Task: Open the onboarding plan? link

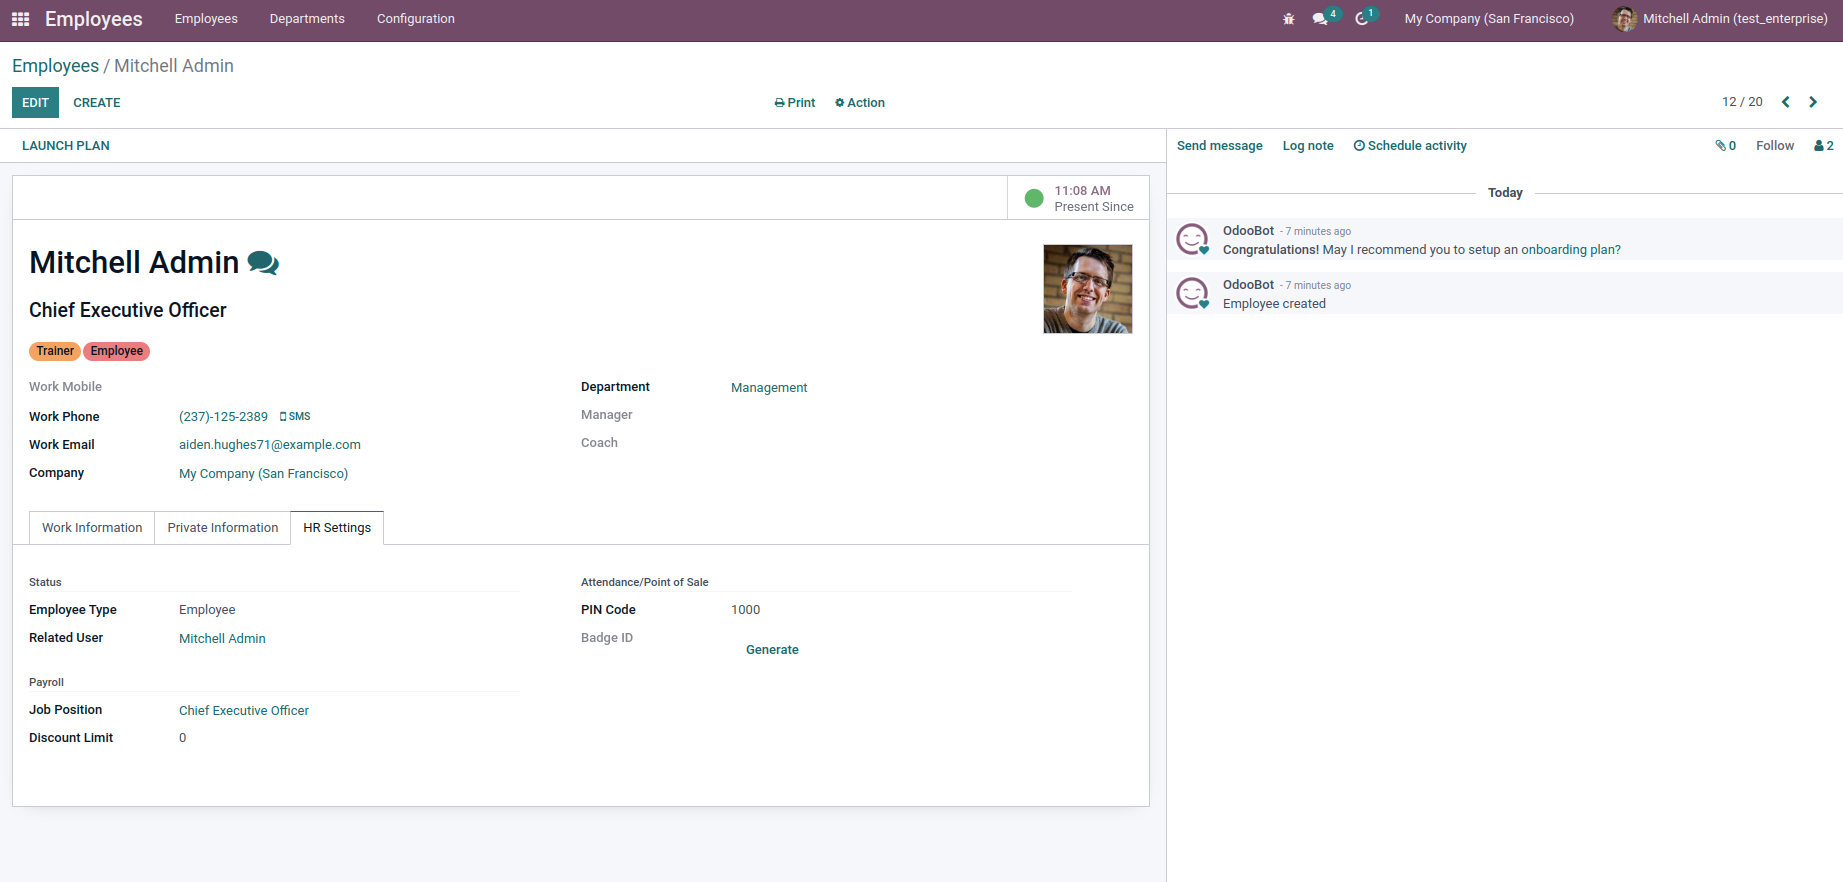Action: tap(1571, 250)
